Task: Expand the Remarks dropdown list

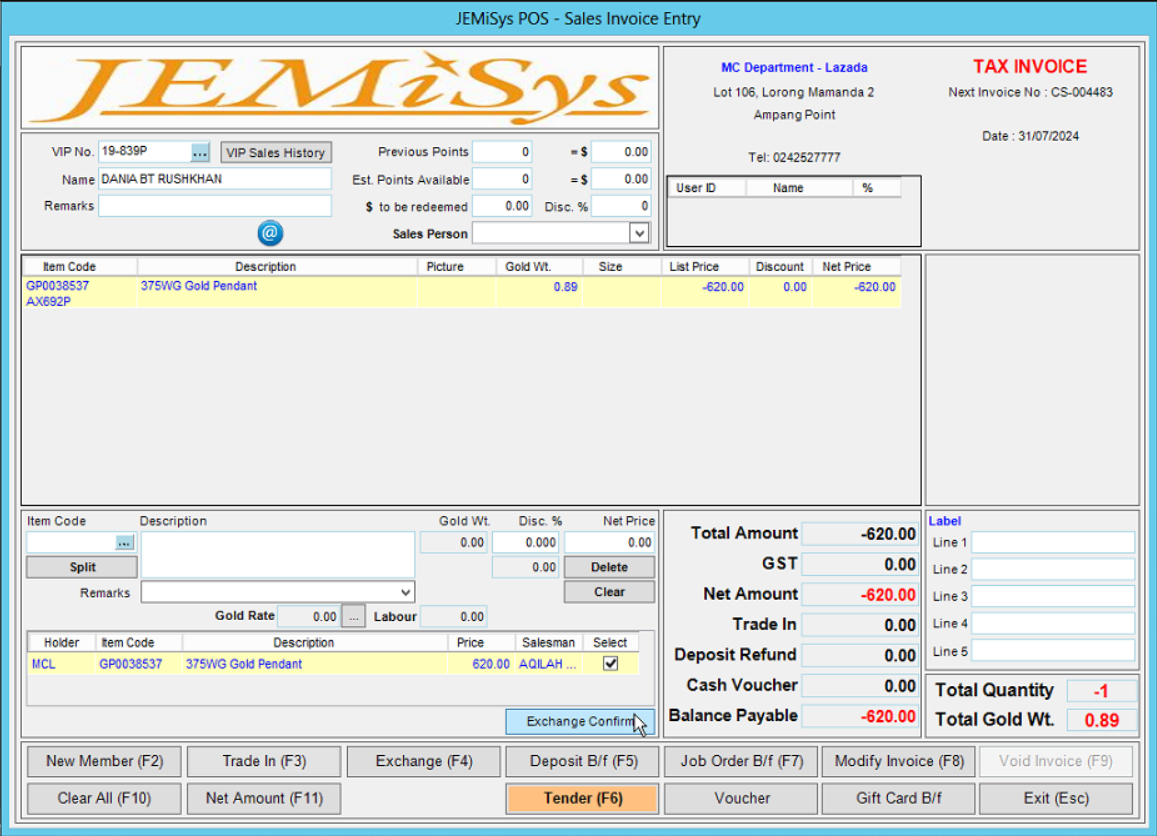Action: (407, 590)
